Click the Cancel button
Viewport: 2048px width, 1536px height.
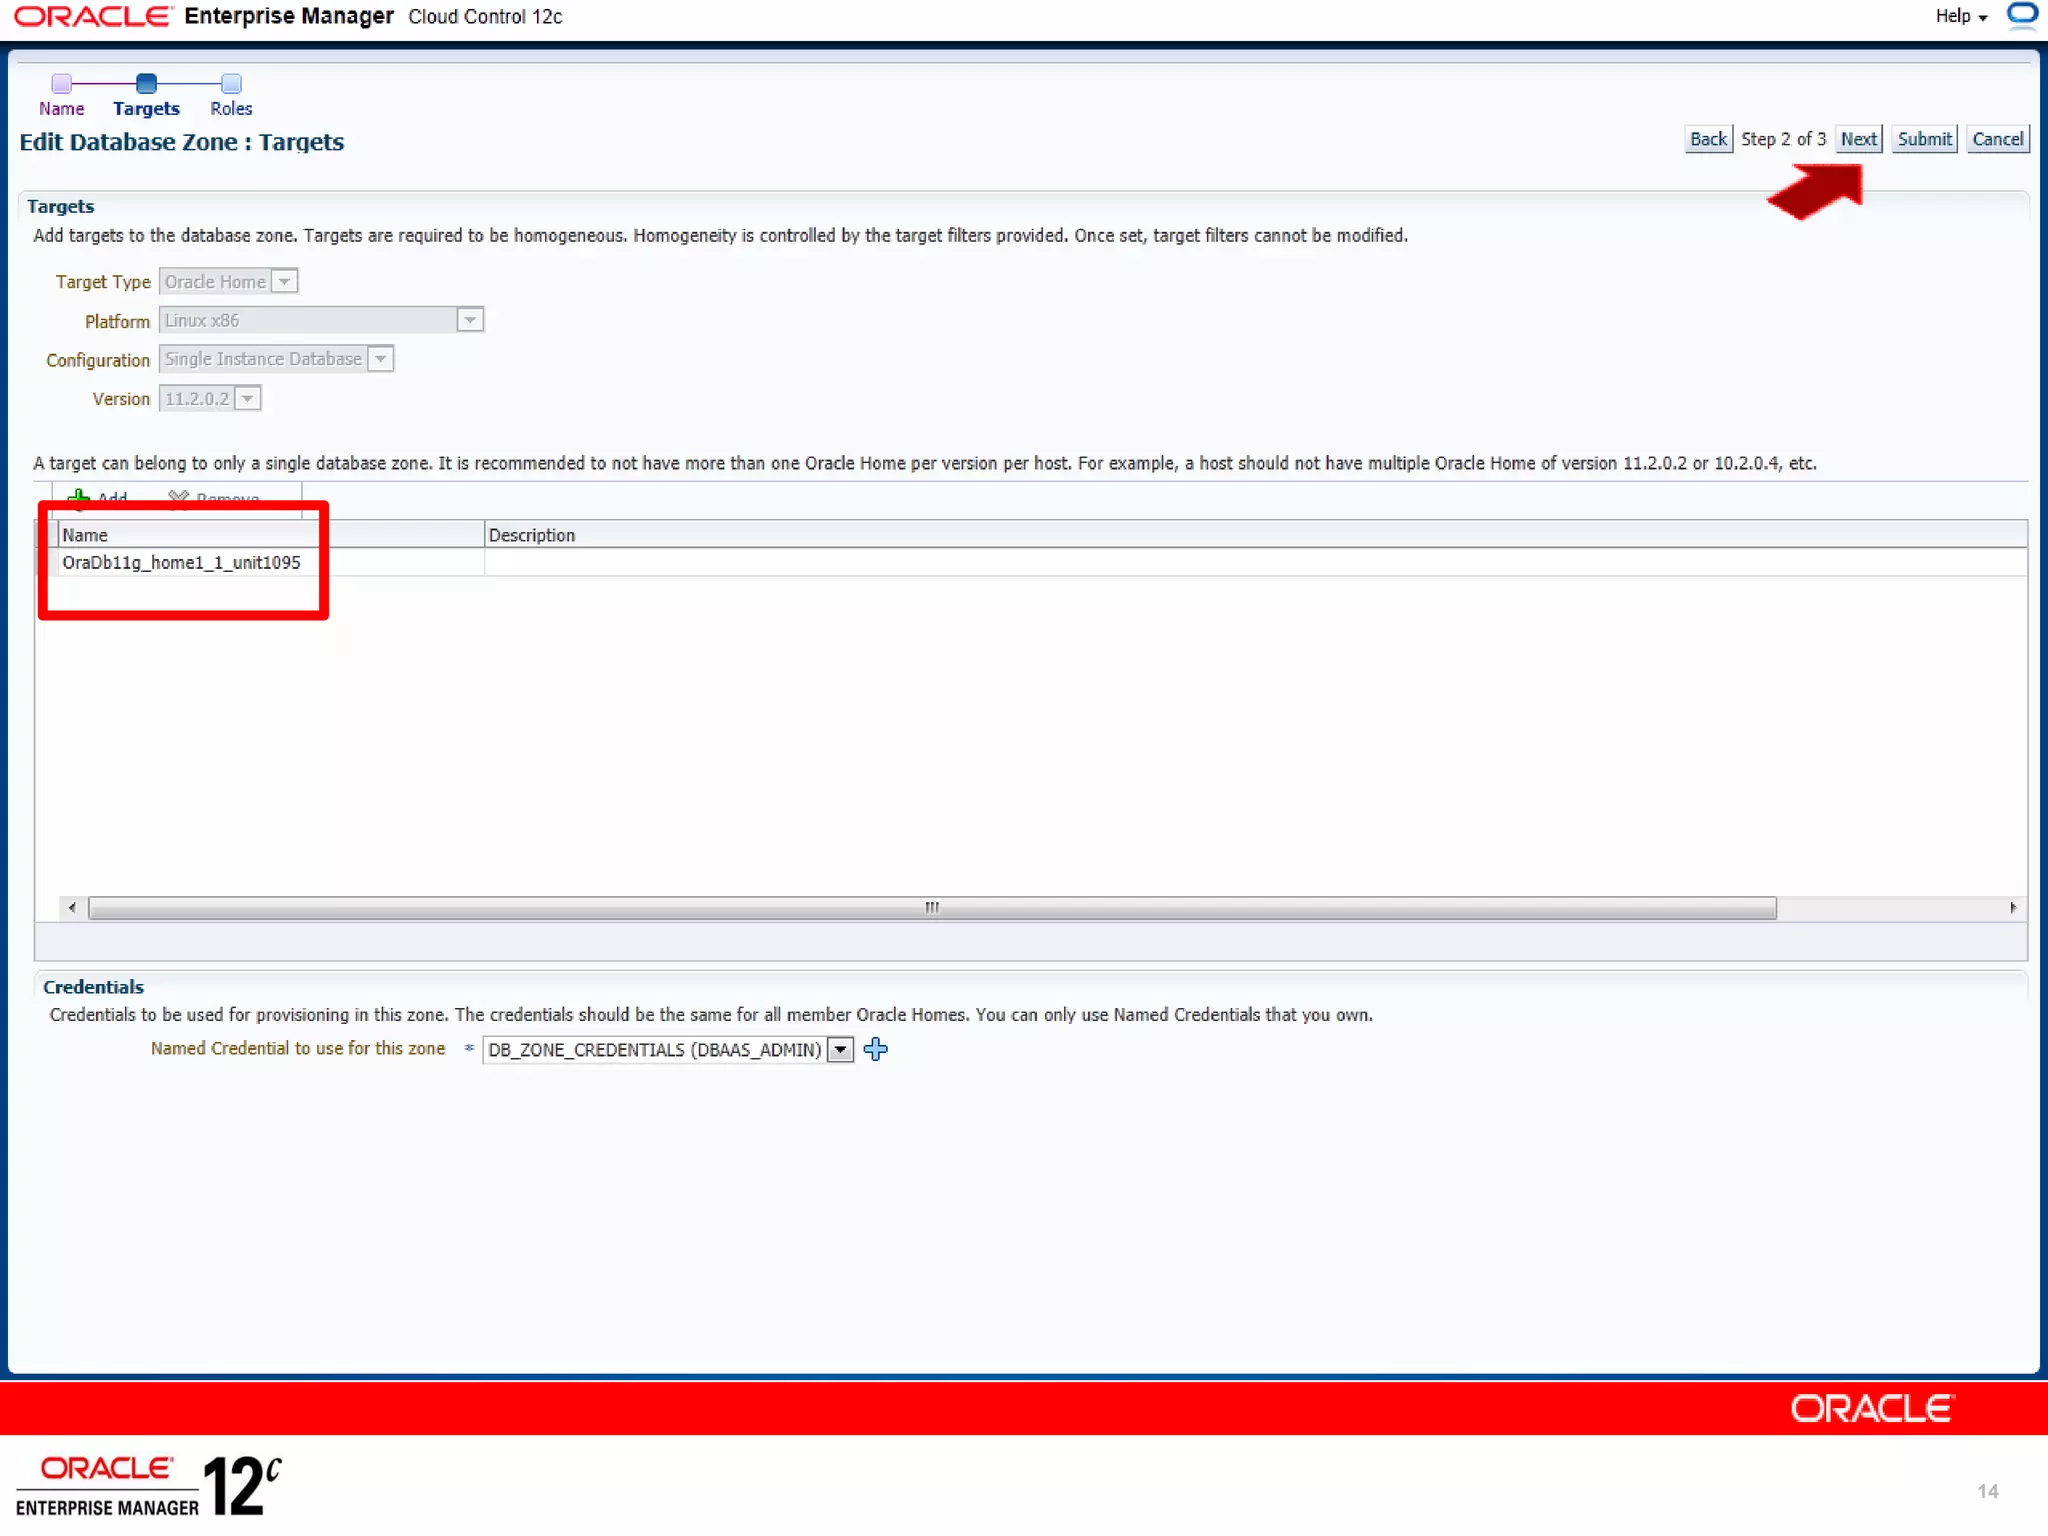(x=1997, y=139)
